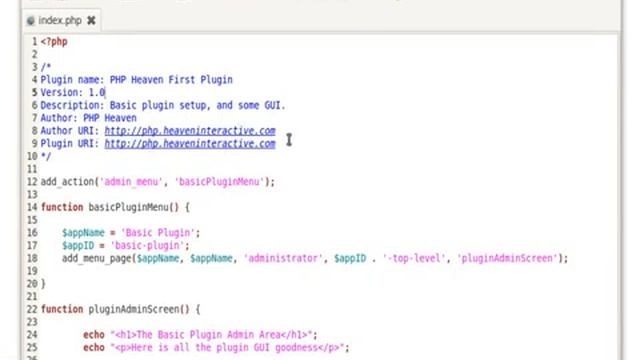Click 'Description: Basic plugin setup, and some GUI.'

click(163, 105)
